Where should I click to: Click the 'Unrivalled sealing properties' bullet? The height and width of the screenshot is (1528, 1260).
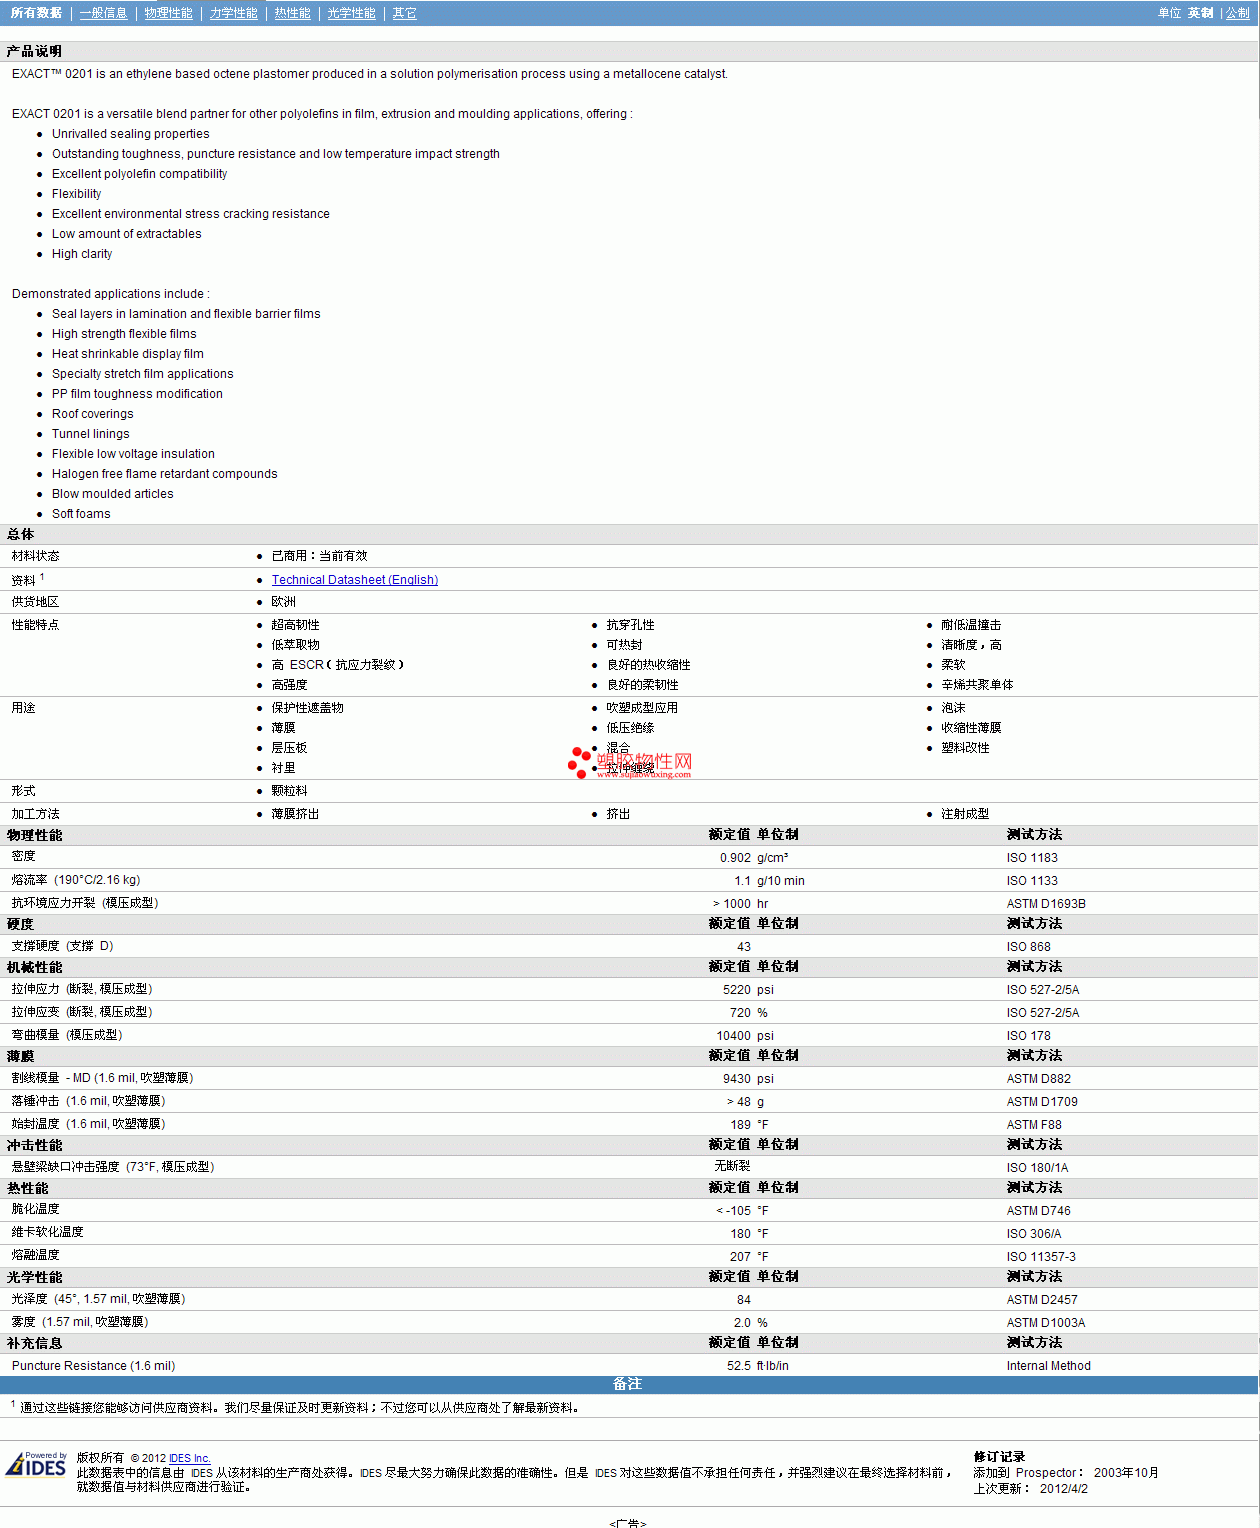pyautogui.click(x=131, y=134)
